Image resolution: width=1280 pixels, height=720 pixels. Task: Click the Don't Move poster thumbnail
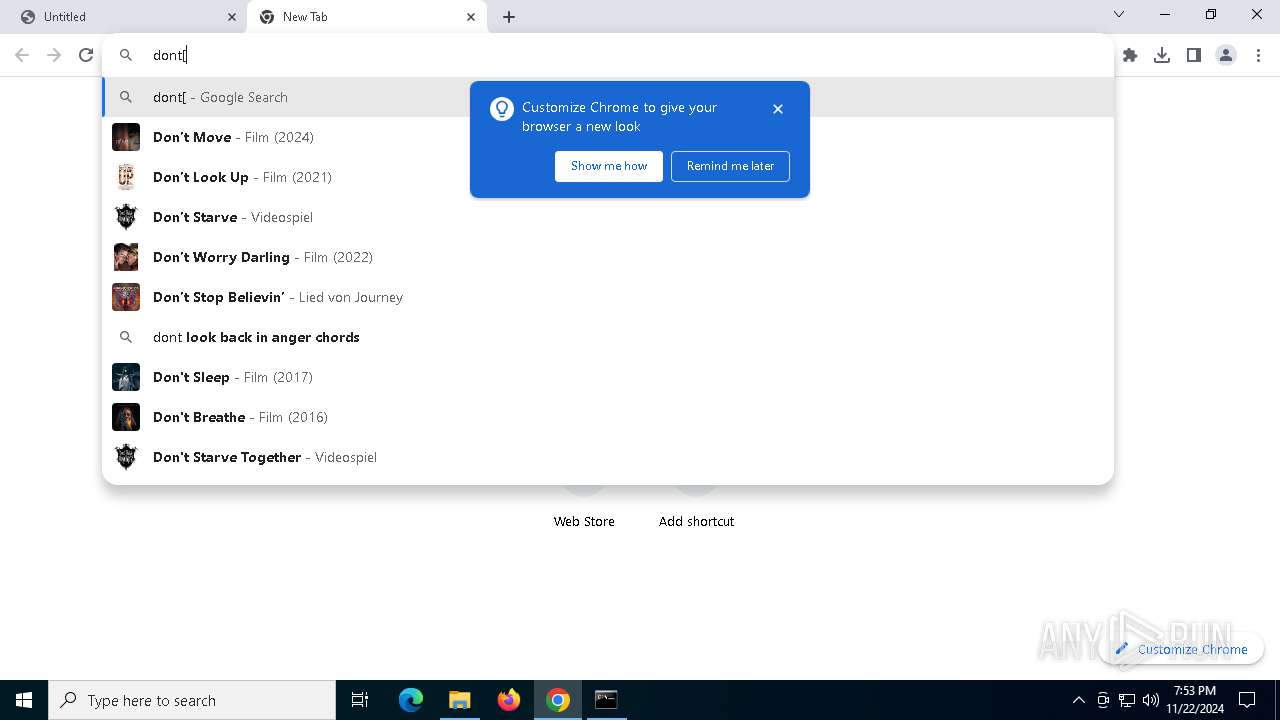coord(126,137)
